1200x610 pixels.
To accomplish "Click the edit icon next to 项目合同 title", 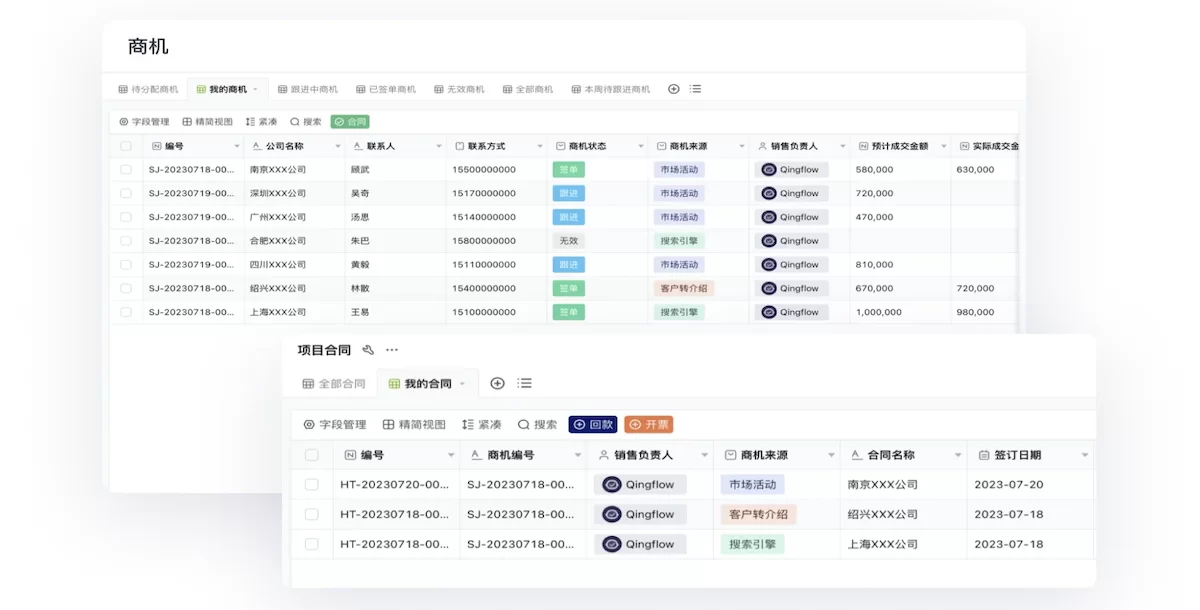I will click(368, 350).
